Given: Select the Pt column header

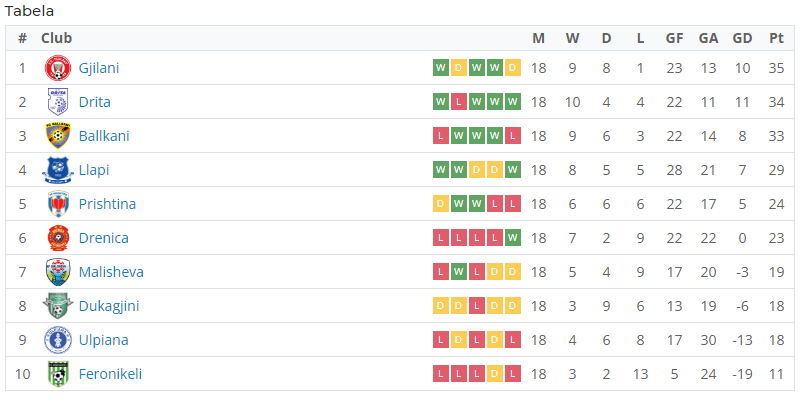Looking at the screenshot, I should [x=776, y=38].
